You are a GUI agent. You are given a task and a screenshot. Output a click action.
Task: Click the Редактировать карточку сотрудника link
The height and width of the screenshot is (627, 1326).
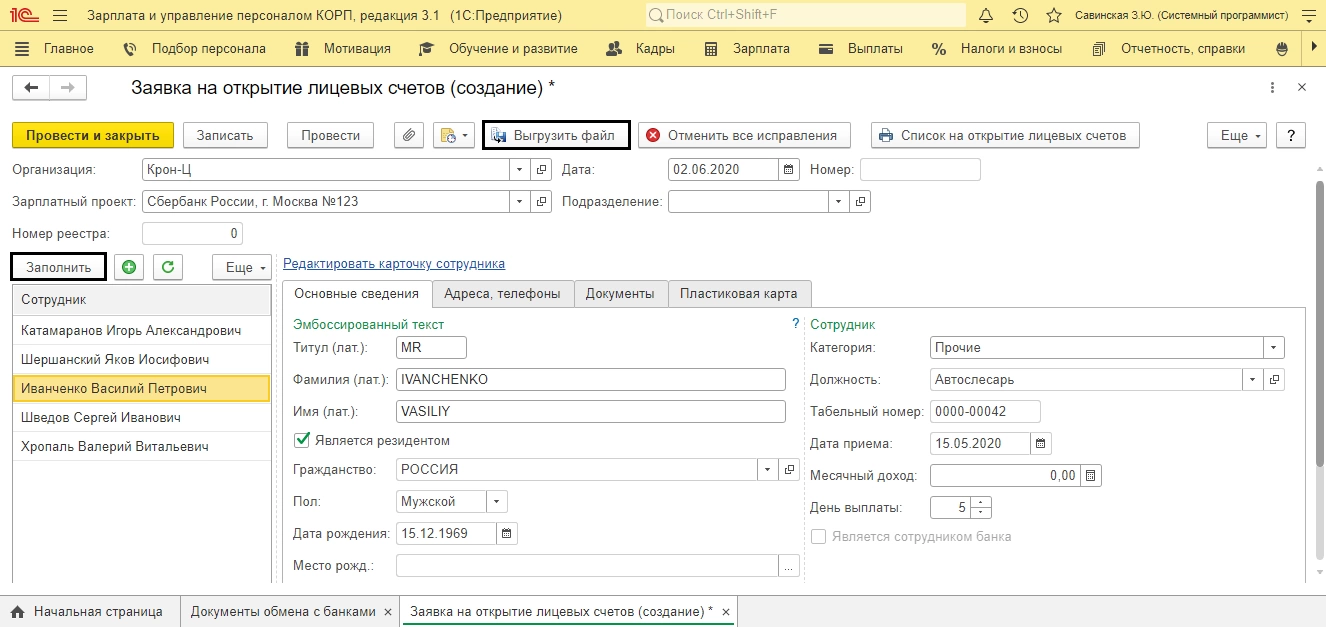[394, 264]
